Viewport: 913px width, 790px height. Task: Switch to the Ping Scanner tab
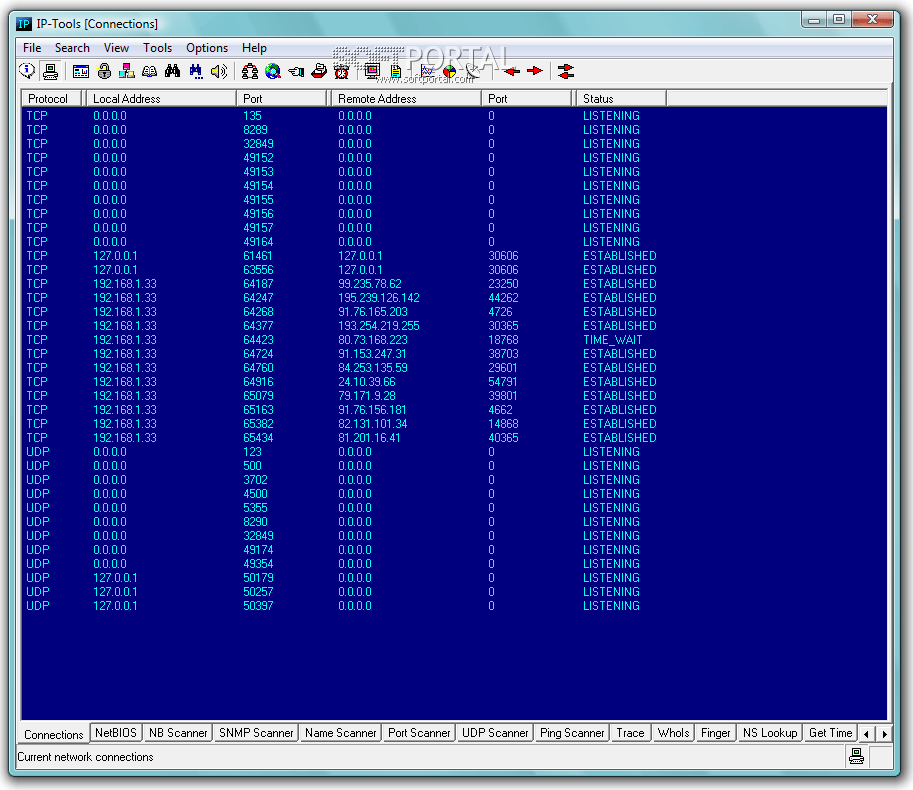click(x=572, y=732)
